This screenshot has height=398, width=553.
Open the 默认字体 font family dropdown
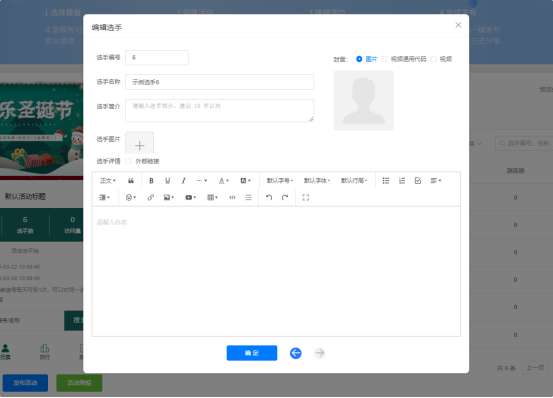click(317, 181)
